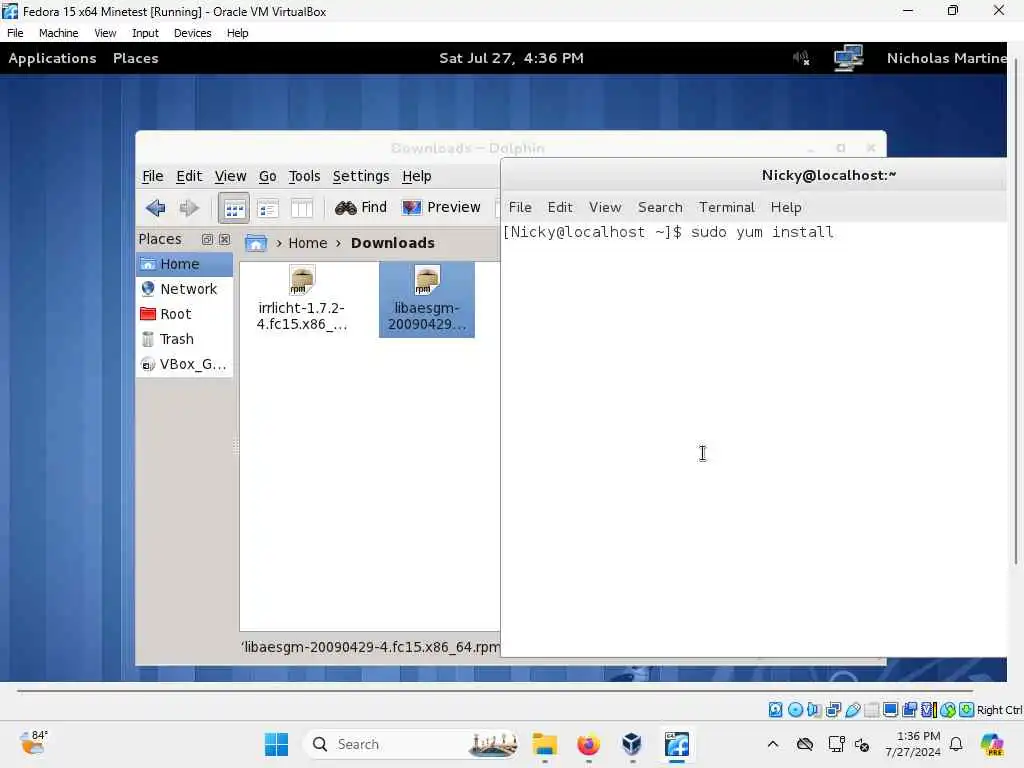Show hidden tray icons with the chevron
The height and width of the screenshot is (768, 1024).
pyautogui.click(x=773, y=744)
